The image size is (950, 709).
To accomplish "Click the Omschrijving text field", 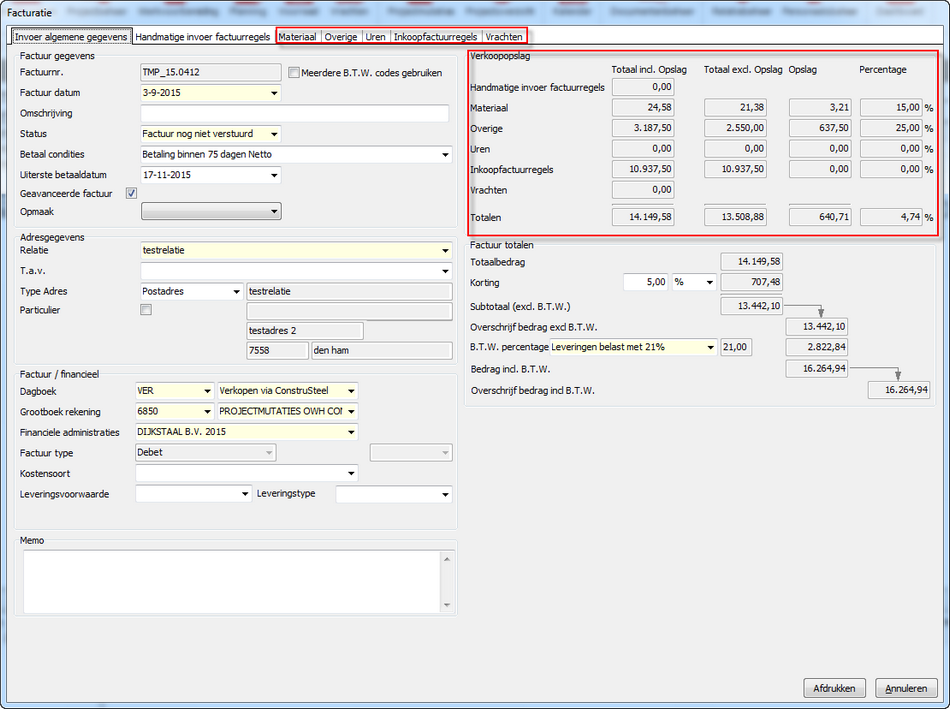I will tap(295, 113).
